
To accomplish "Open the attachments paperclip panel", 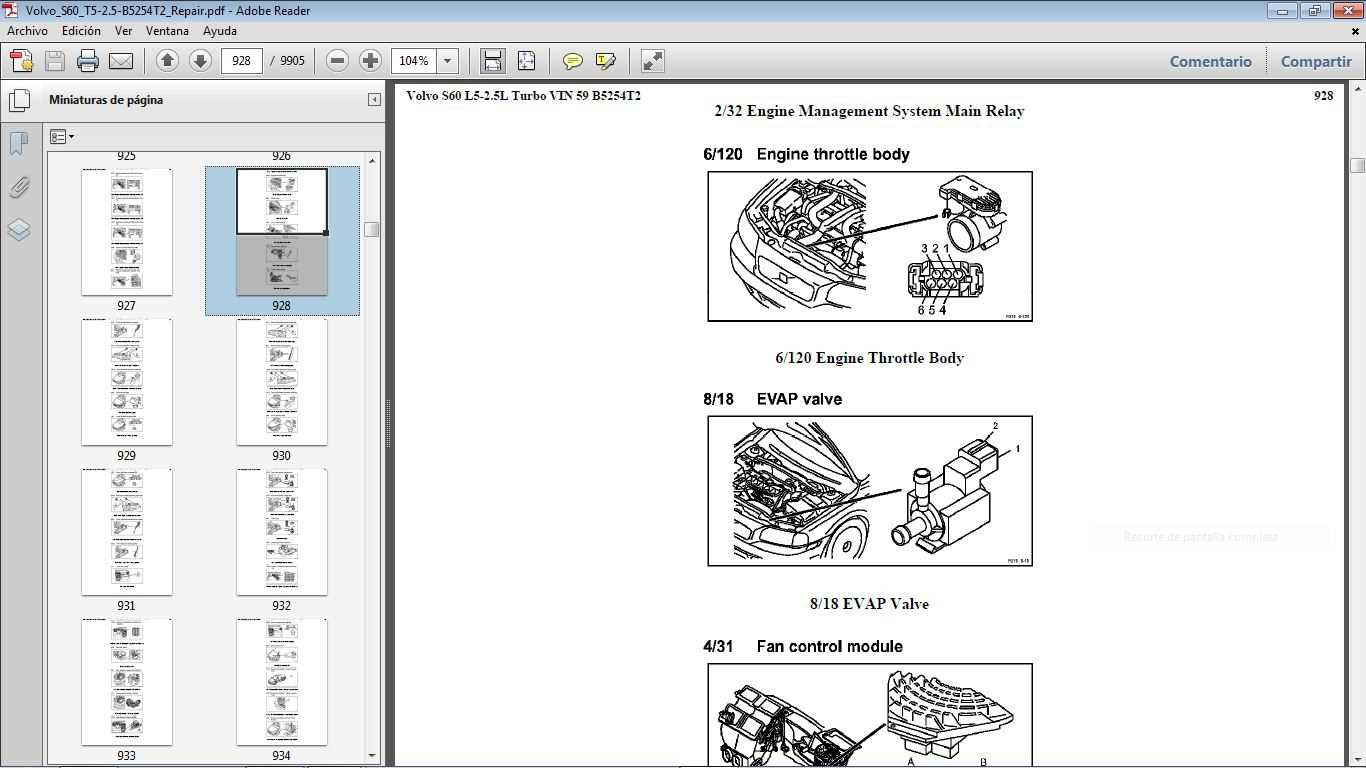I will click(x=19, y=187).
